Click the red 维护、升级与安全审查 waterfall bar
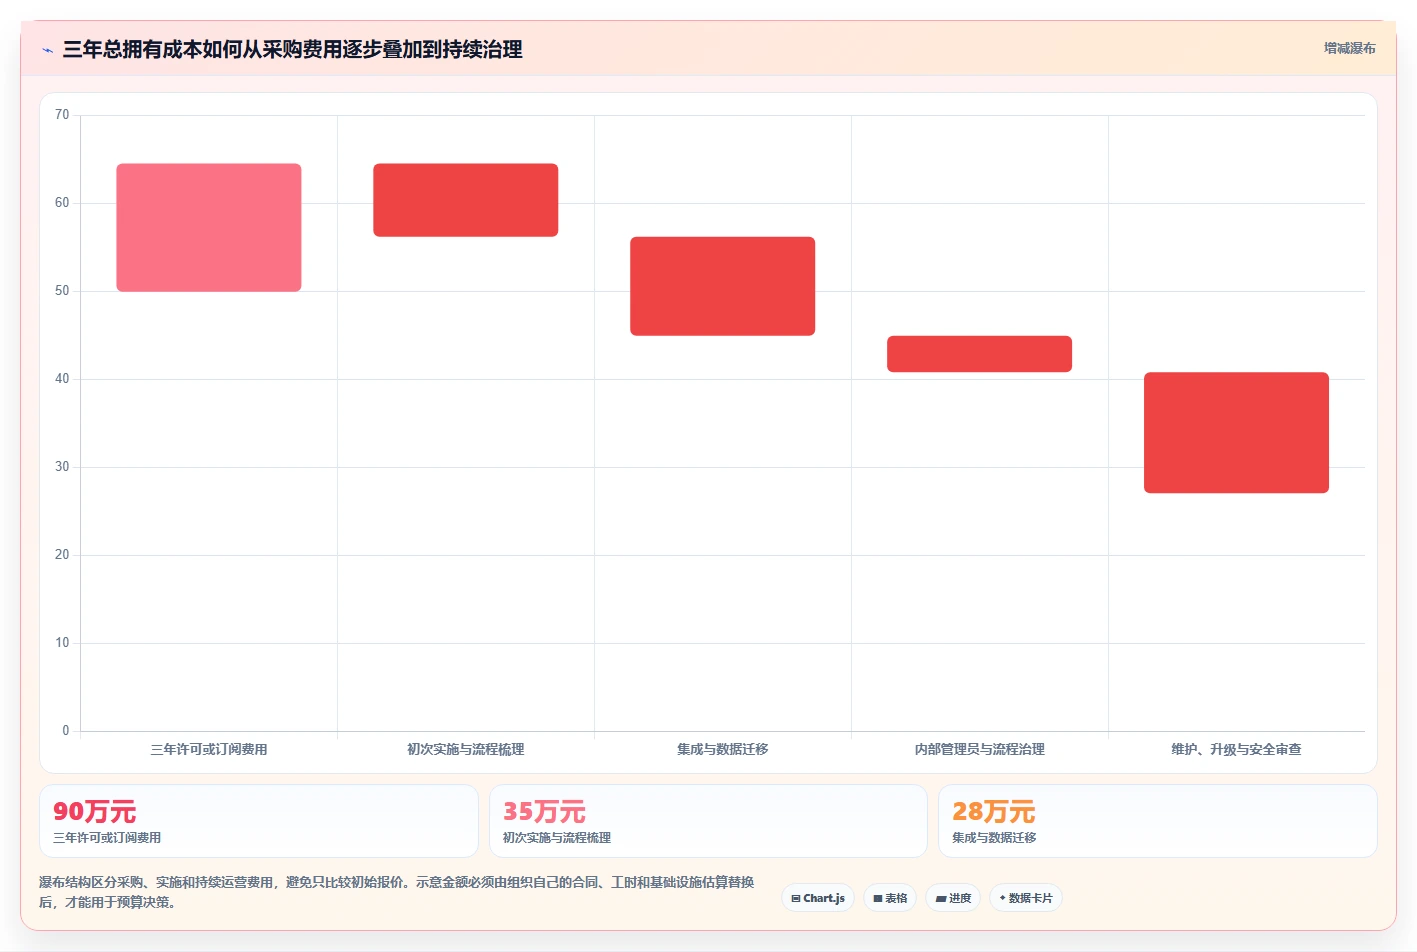This screenshot has width=1417, height=952. coord(1237,433)
